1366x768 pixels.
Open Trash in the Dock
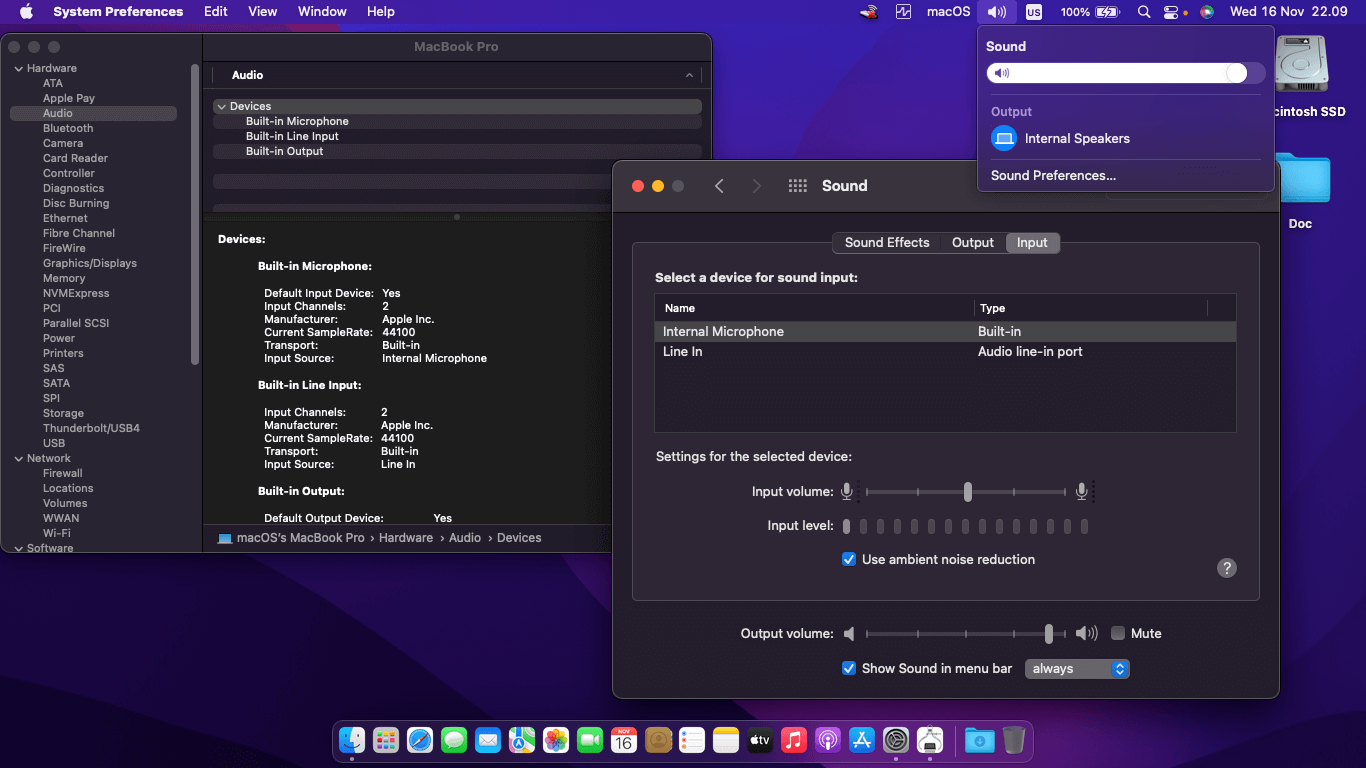tap(1014, 740)
